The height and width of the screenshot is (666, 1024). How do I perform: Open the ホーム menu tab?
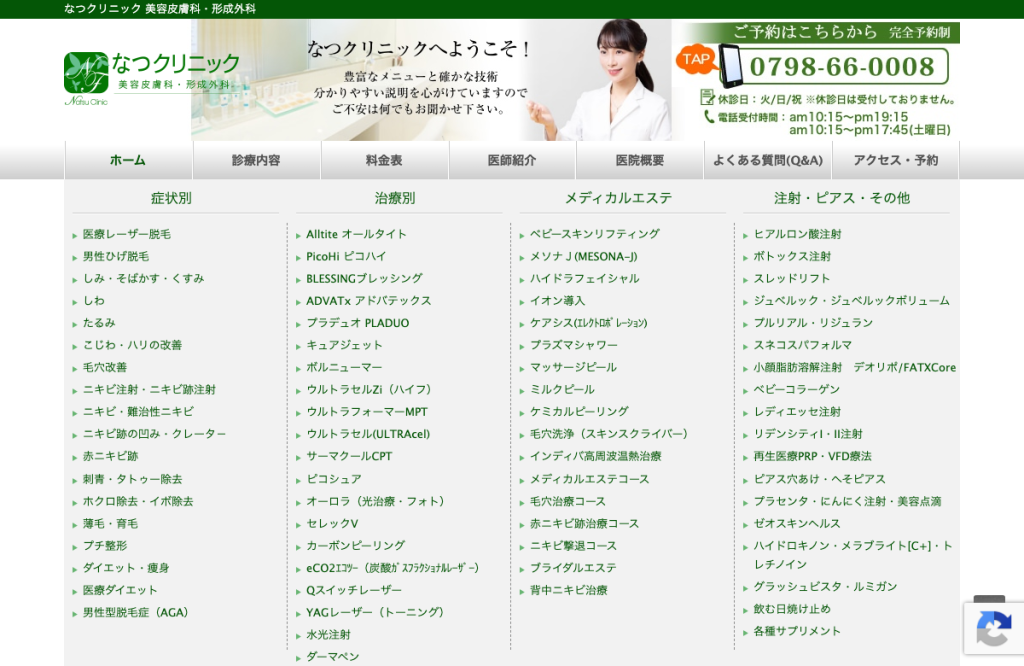point(128,160)
